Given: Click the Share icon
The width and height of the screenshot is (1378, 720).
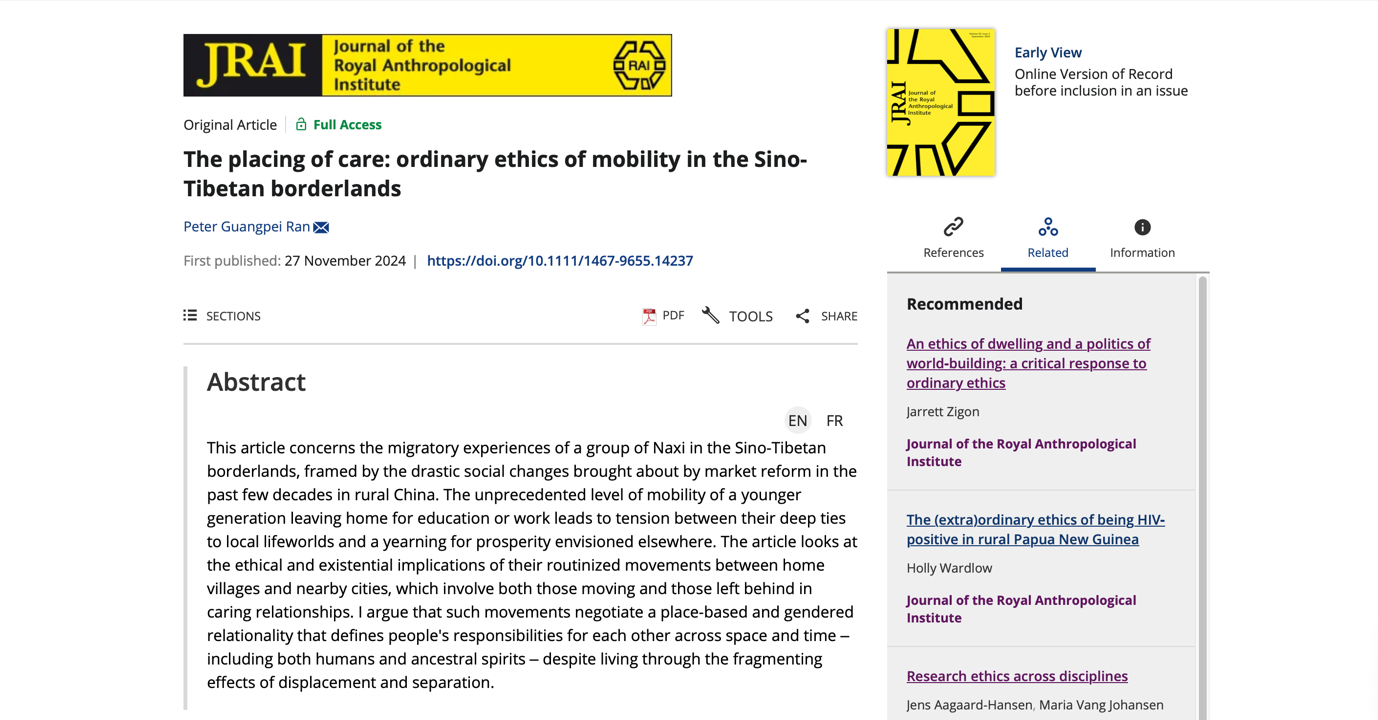Looking at the screenshot, I should [802, 316].
